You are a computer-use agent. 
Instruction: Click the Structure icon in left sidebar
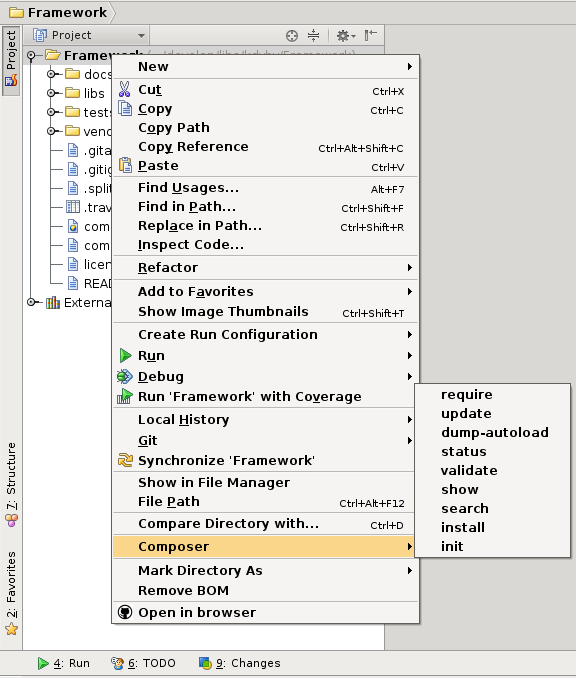pyautogui.click(x=12, y=520)
